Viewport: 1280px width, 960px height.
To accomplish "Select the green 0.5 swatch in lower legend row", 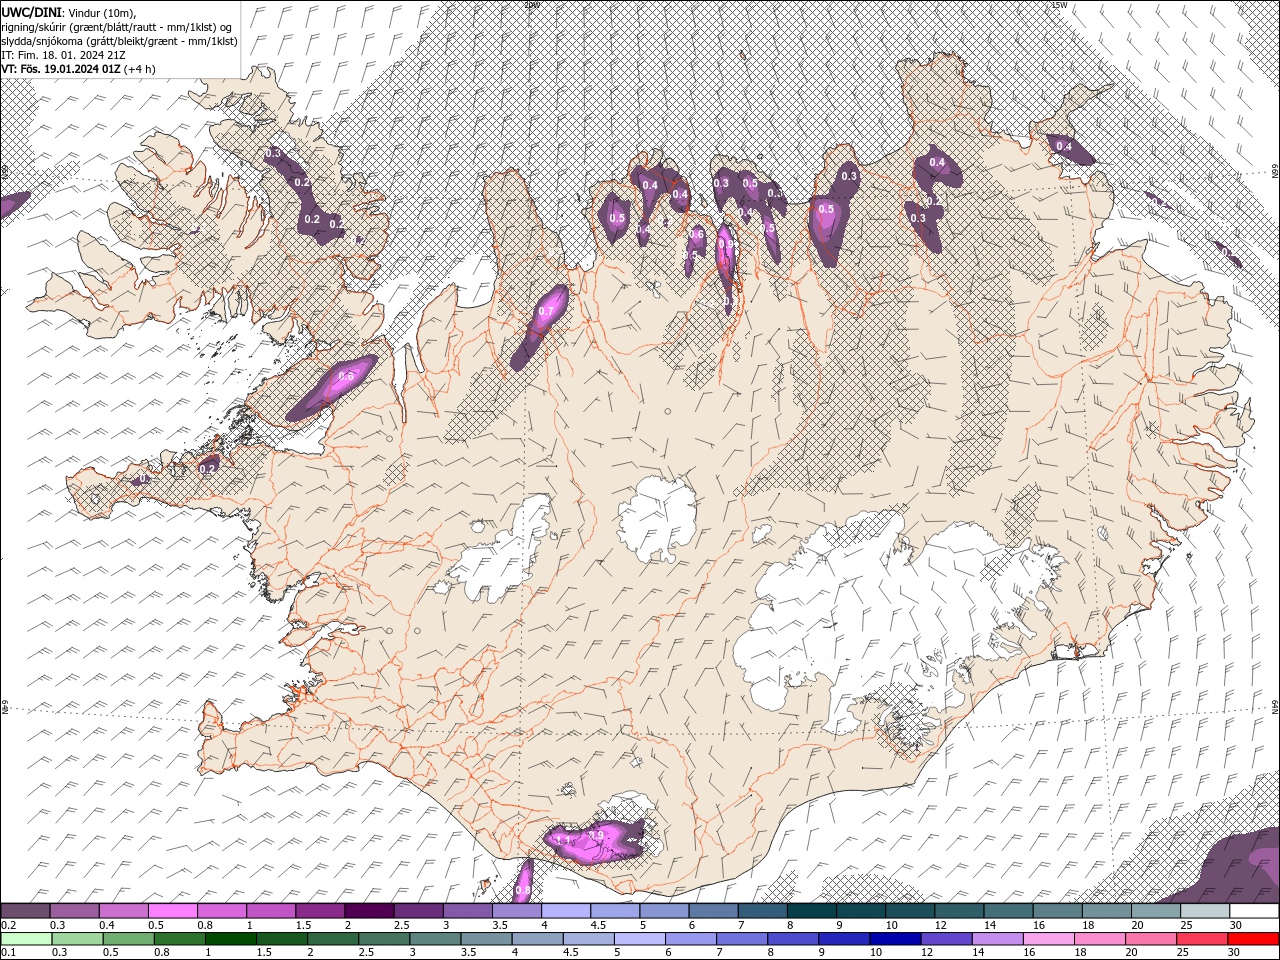I will coord(128,939).
